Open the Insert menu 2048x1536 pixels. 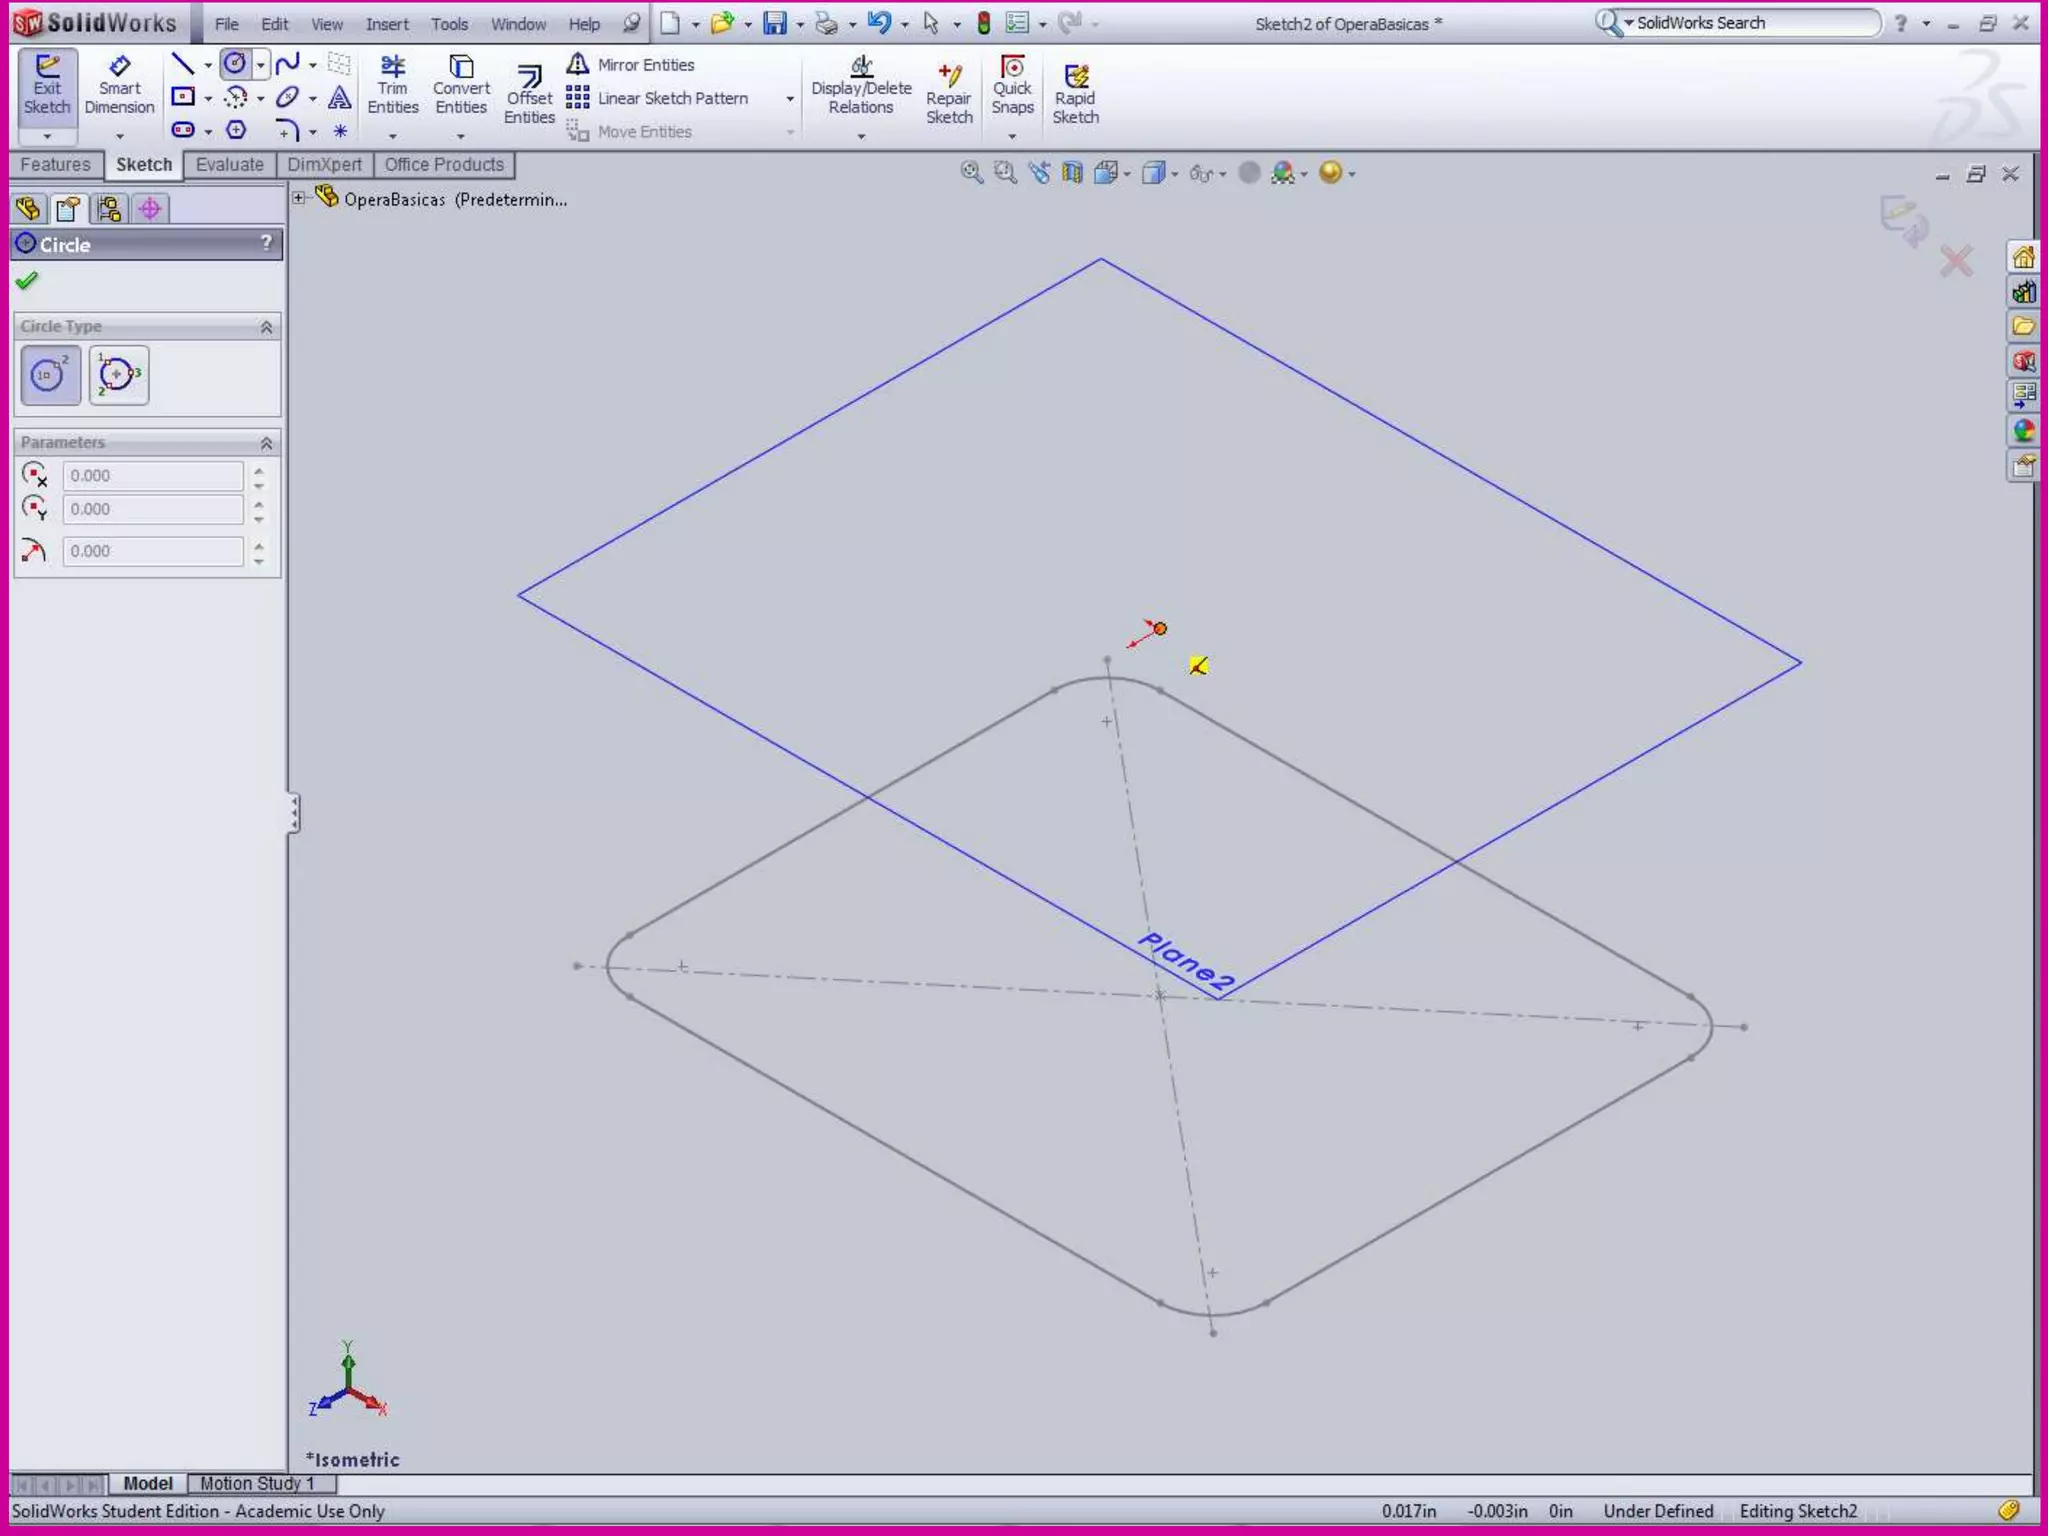(386, 24)
